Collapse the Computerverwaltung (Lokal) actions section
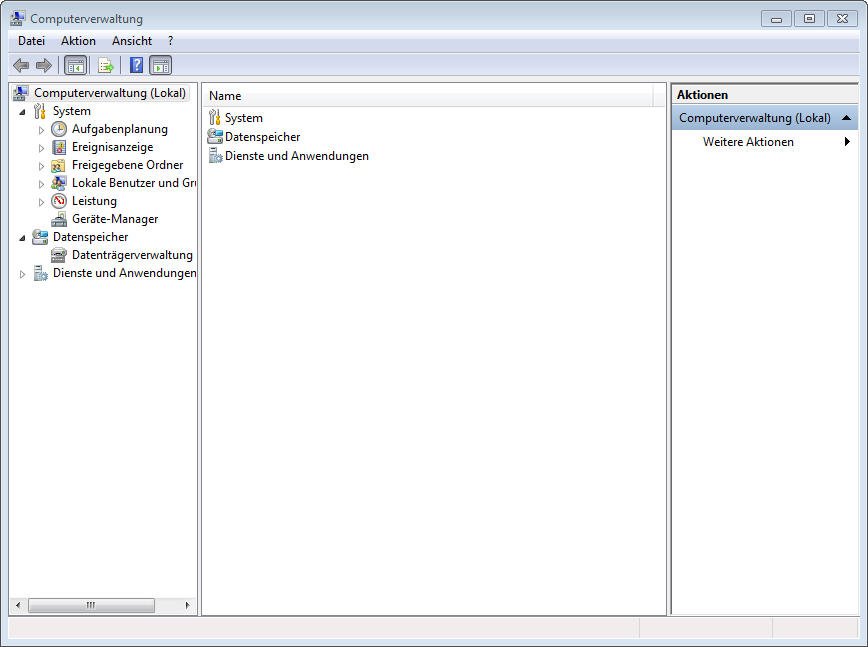868x647 pixels. click(846, 118)
